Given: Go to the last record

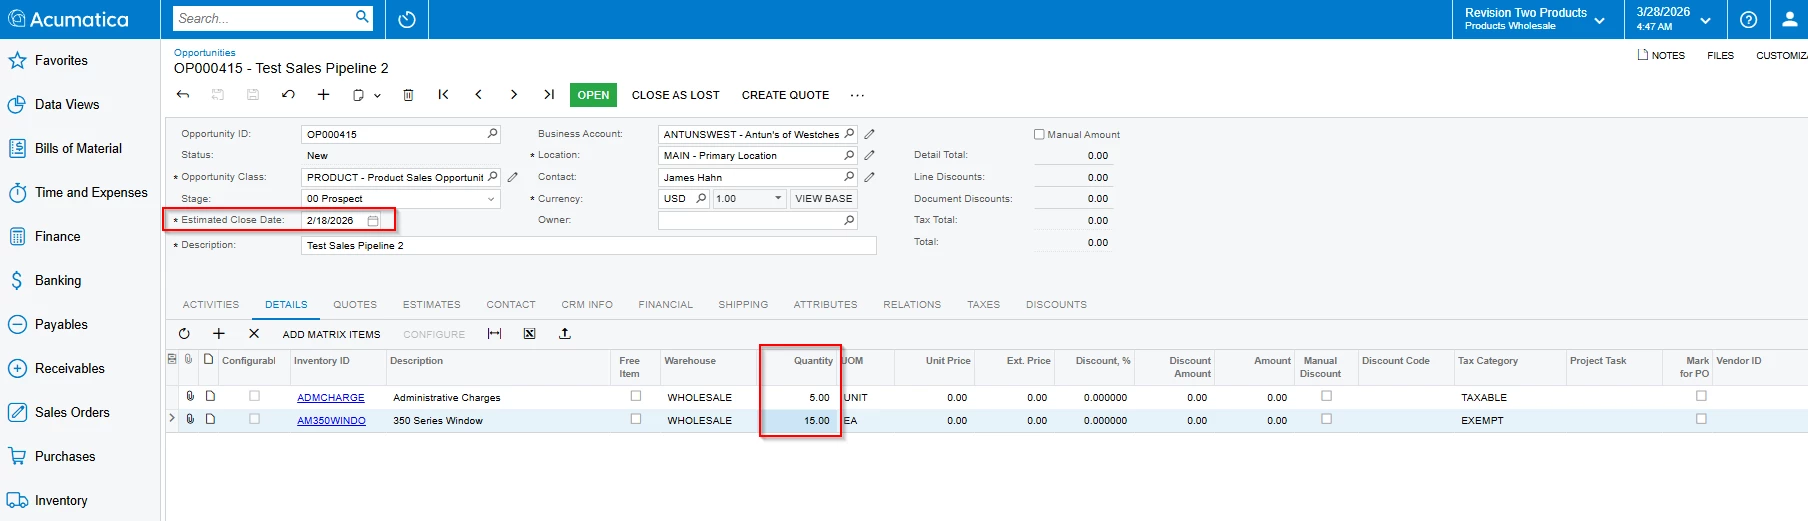Looking at the screenshot, I should point(549,95).
